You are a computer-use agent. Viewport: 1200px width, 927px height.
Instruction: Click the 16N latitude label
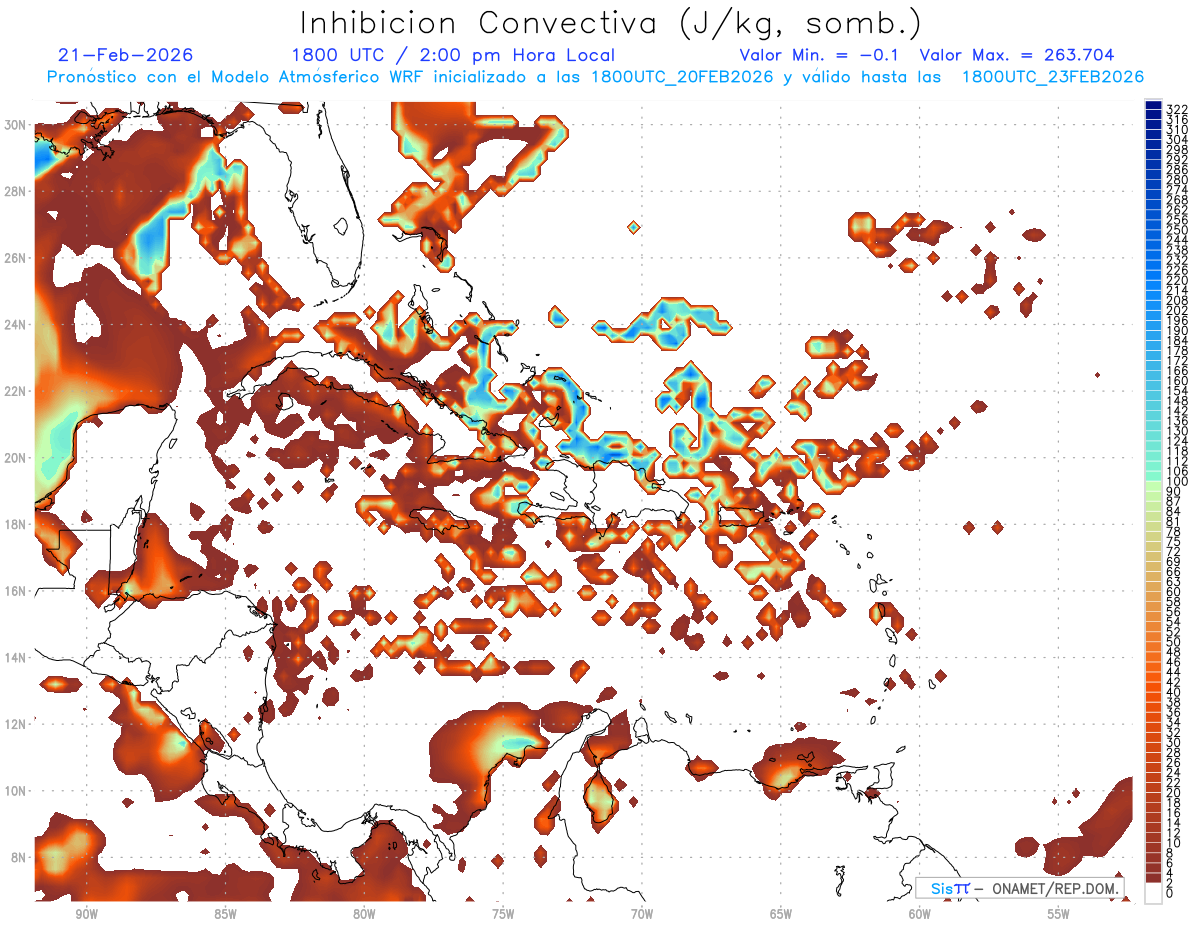[x=16, y=590]
